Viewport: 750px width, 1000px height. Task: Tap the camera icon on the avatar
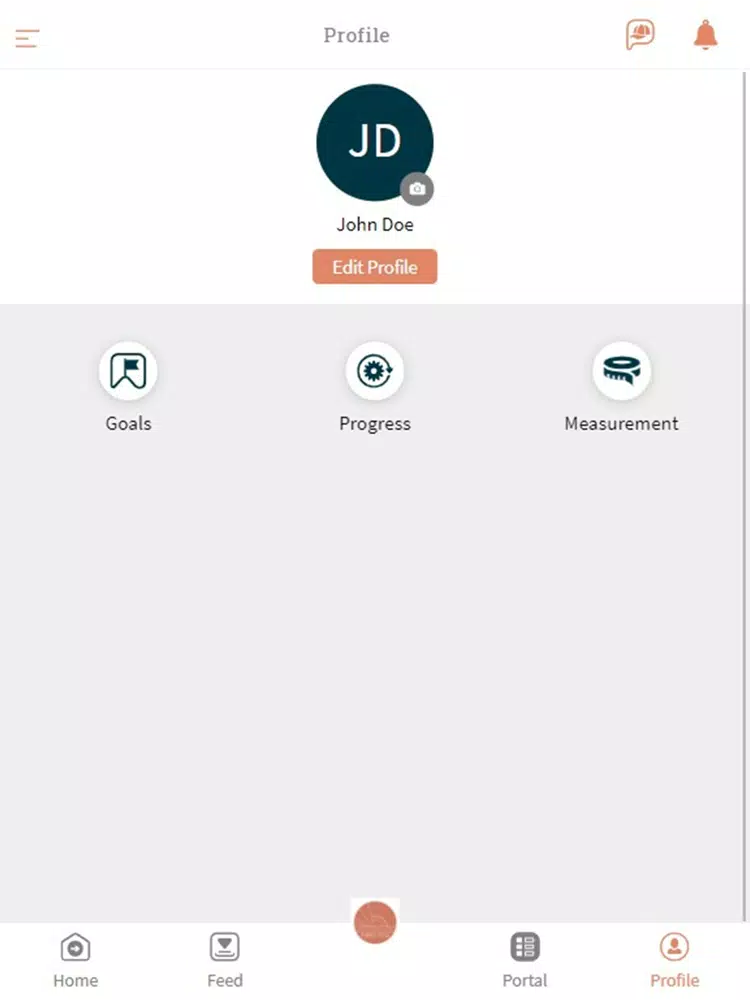pyautogui.click(x=417, y=189)
